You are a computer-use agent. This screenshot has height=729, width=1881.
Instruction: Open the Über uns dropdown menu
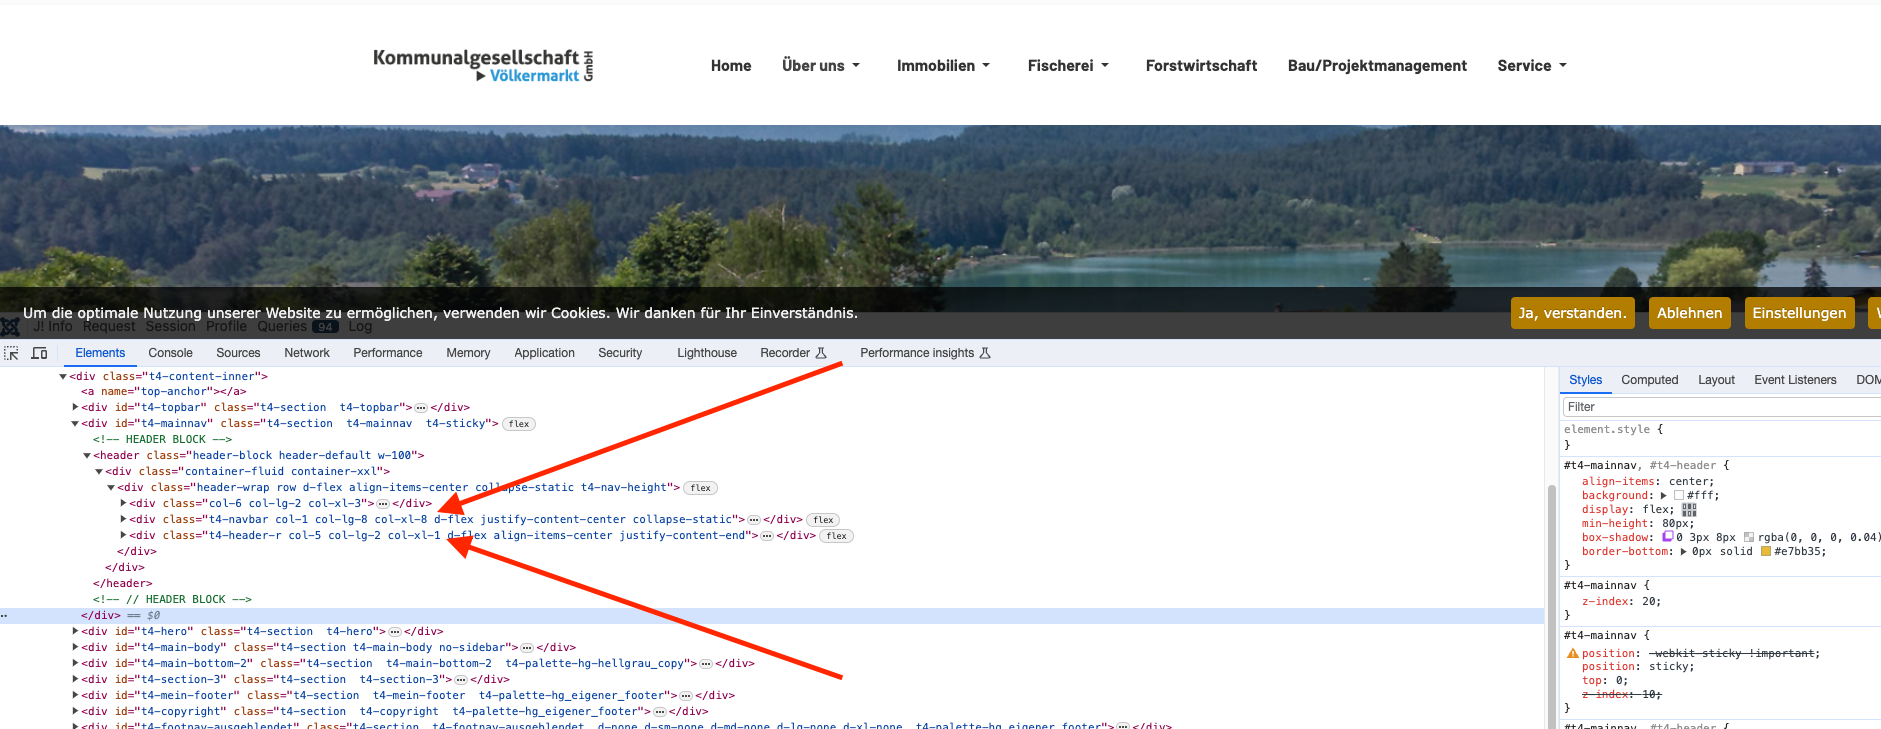pyautogui.click(x=821, y=66)
